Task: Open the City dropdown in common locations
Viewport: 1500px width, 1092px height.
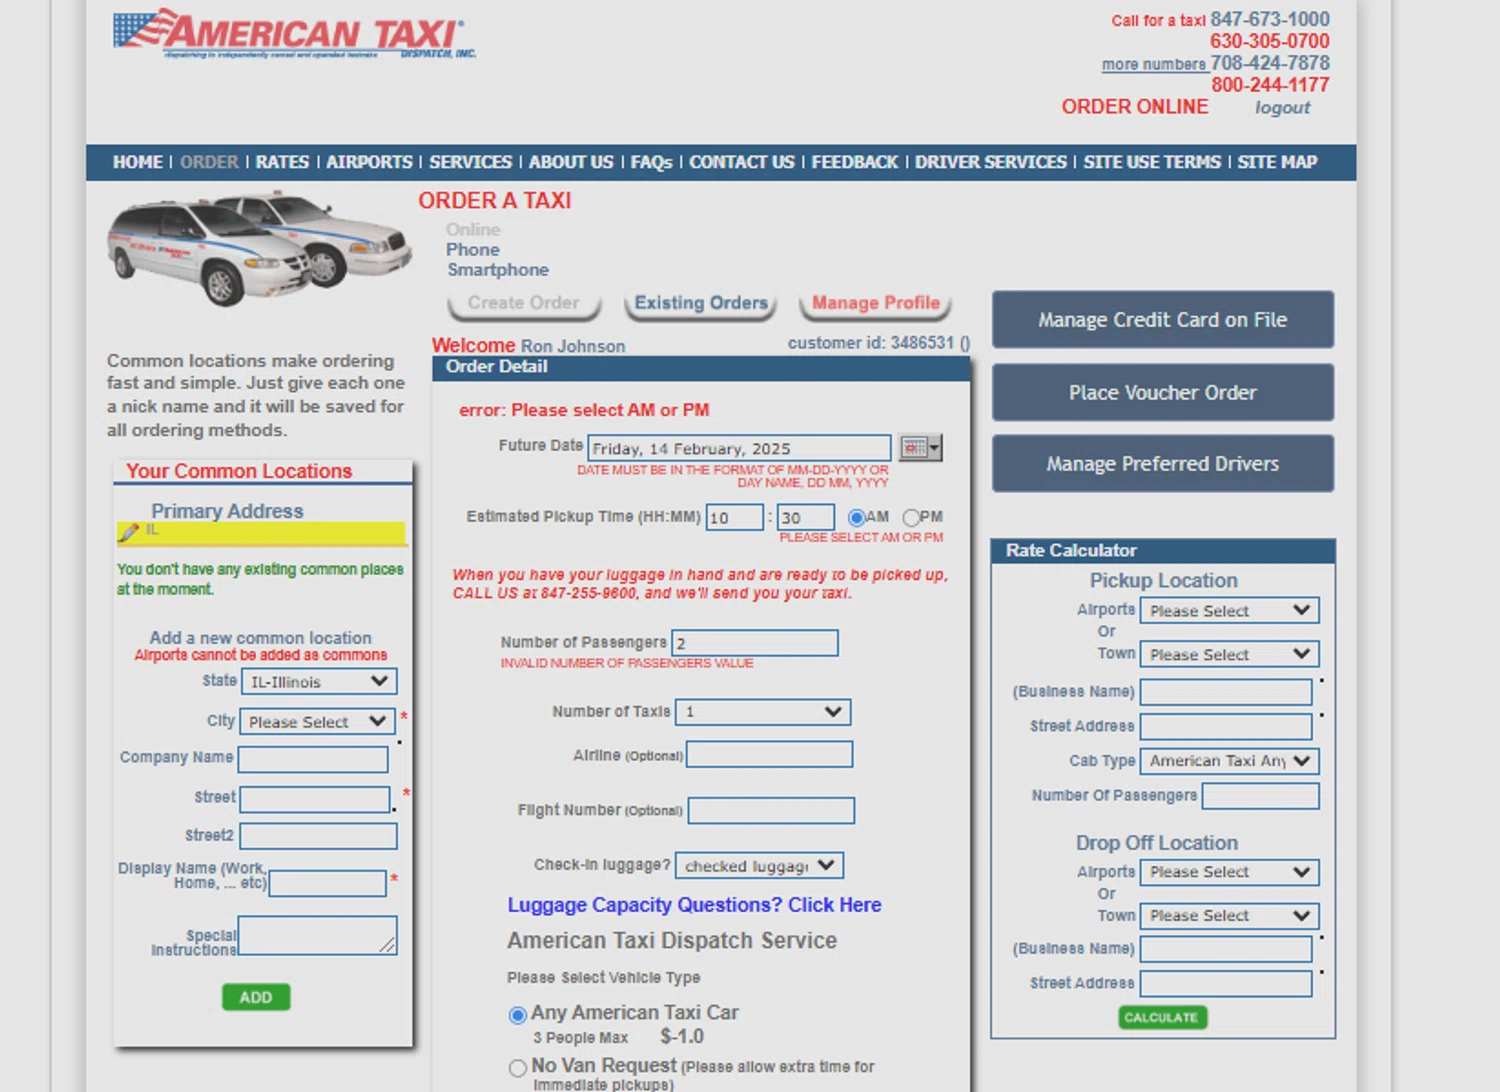Action: click(315, 721)
